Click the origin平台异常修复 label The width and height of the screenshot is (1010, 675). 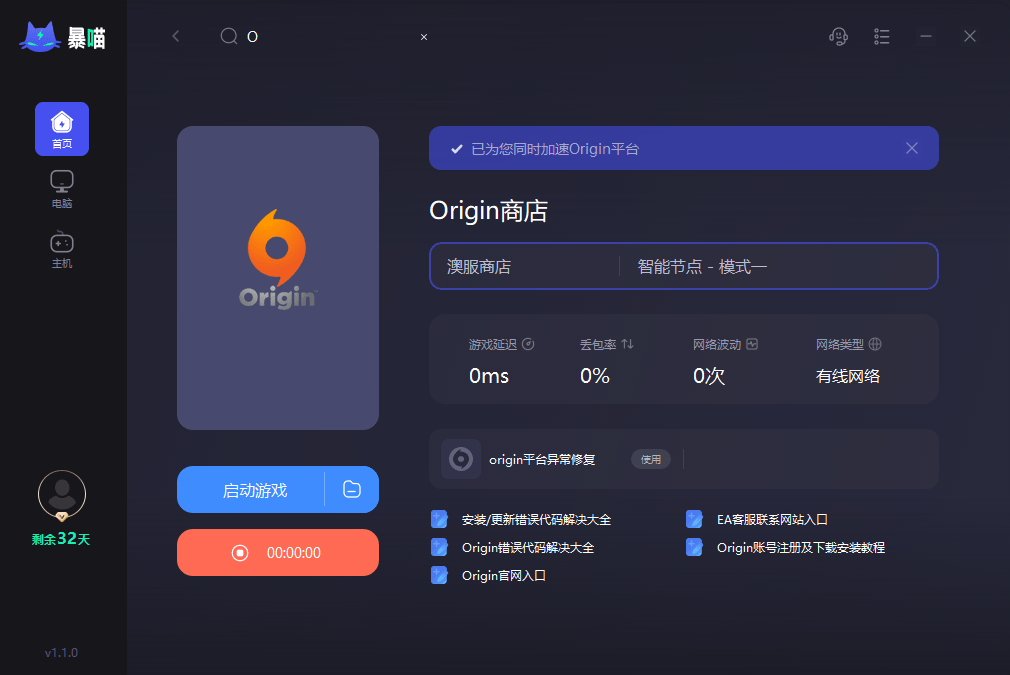coord(542,459)
